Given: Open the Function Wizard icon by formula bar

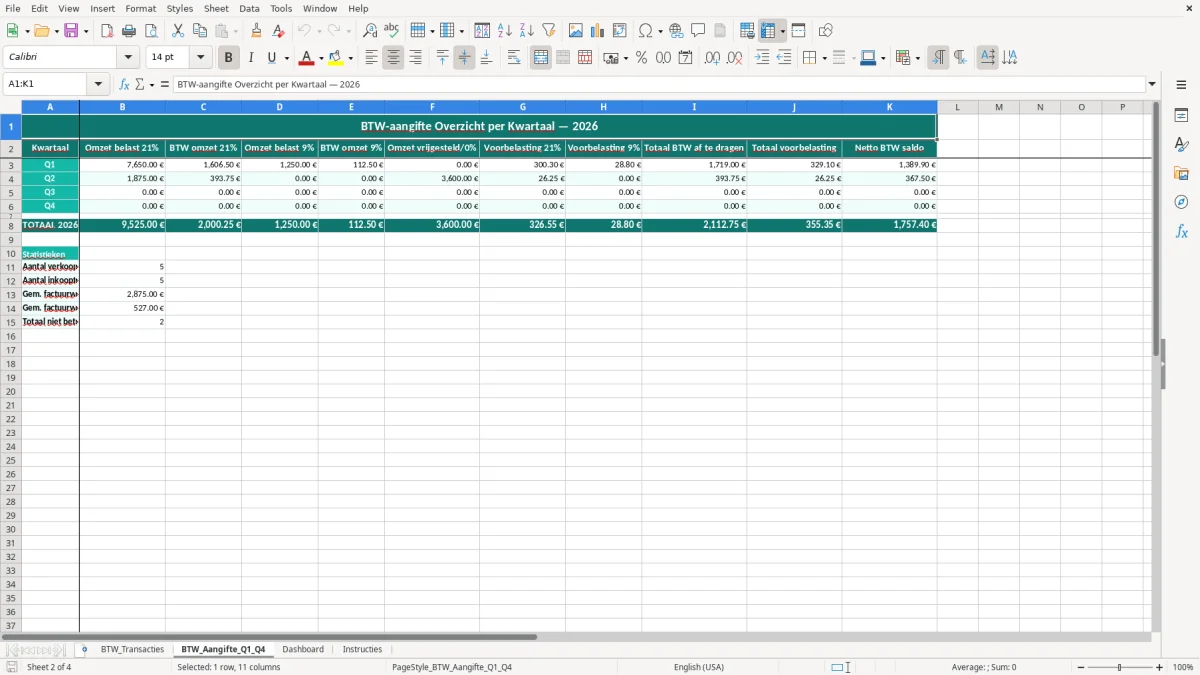Looking at the screenshot, I should (x=125, y=85).
